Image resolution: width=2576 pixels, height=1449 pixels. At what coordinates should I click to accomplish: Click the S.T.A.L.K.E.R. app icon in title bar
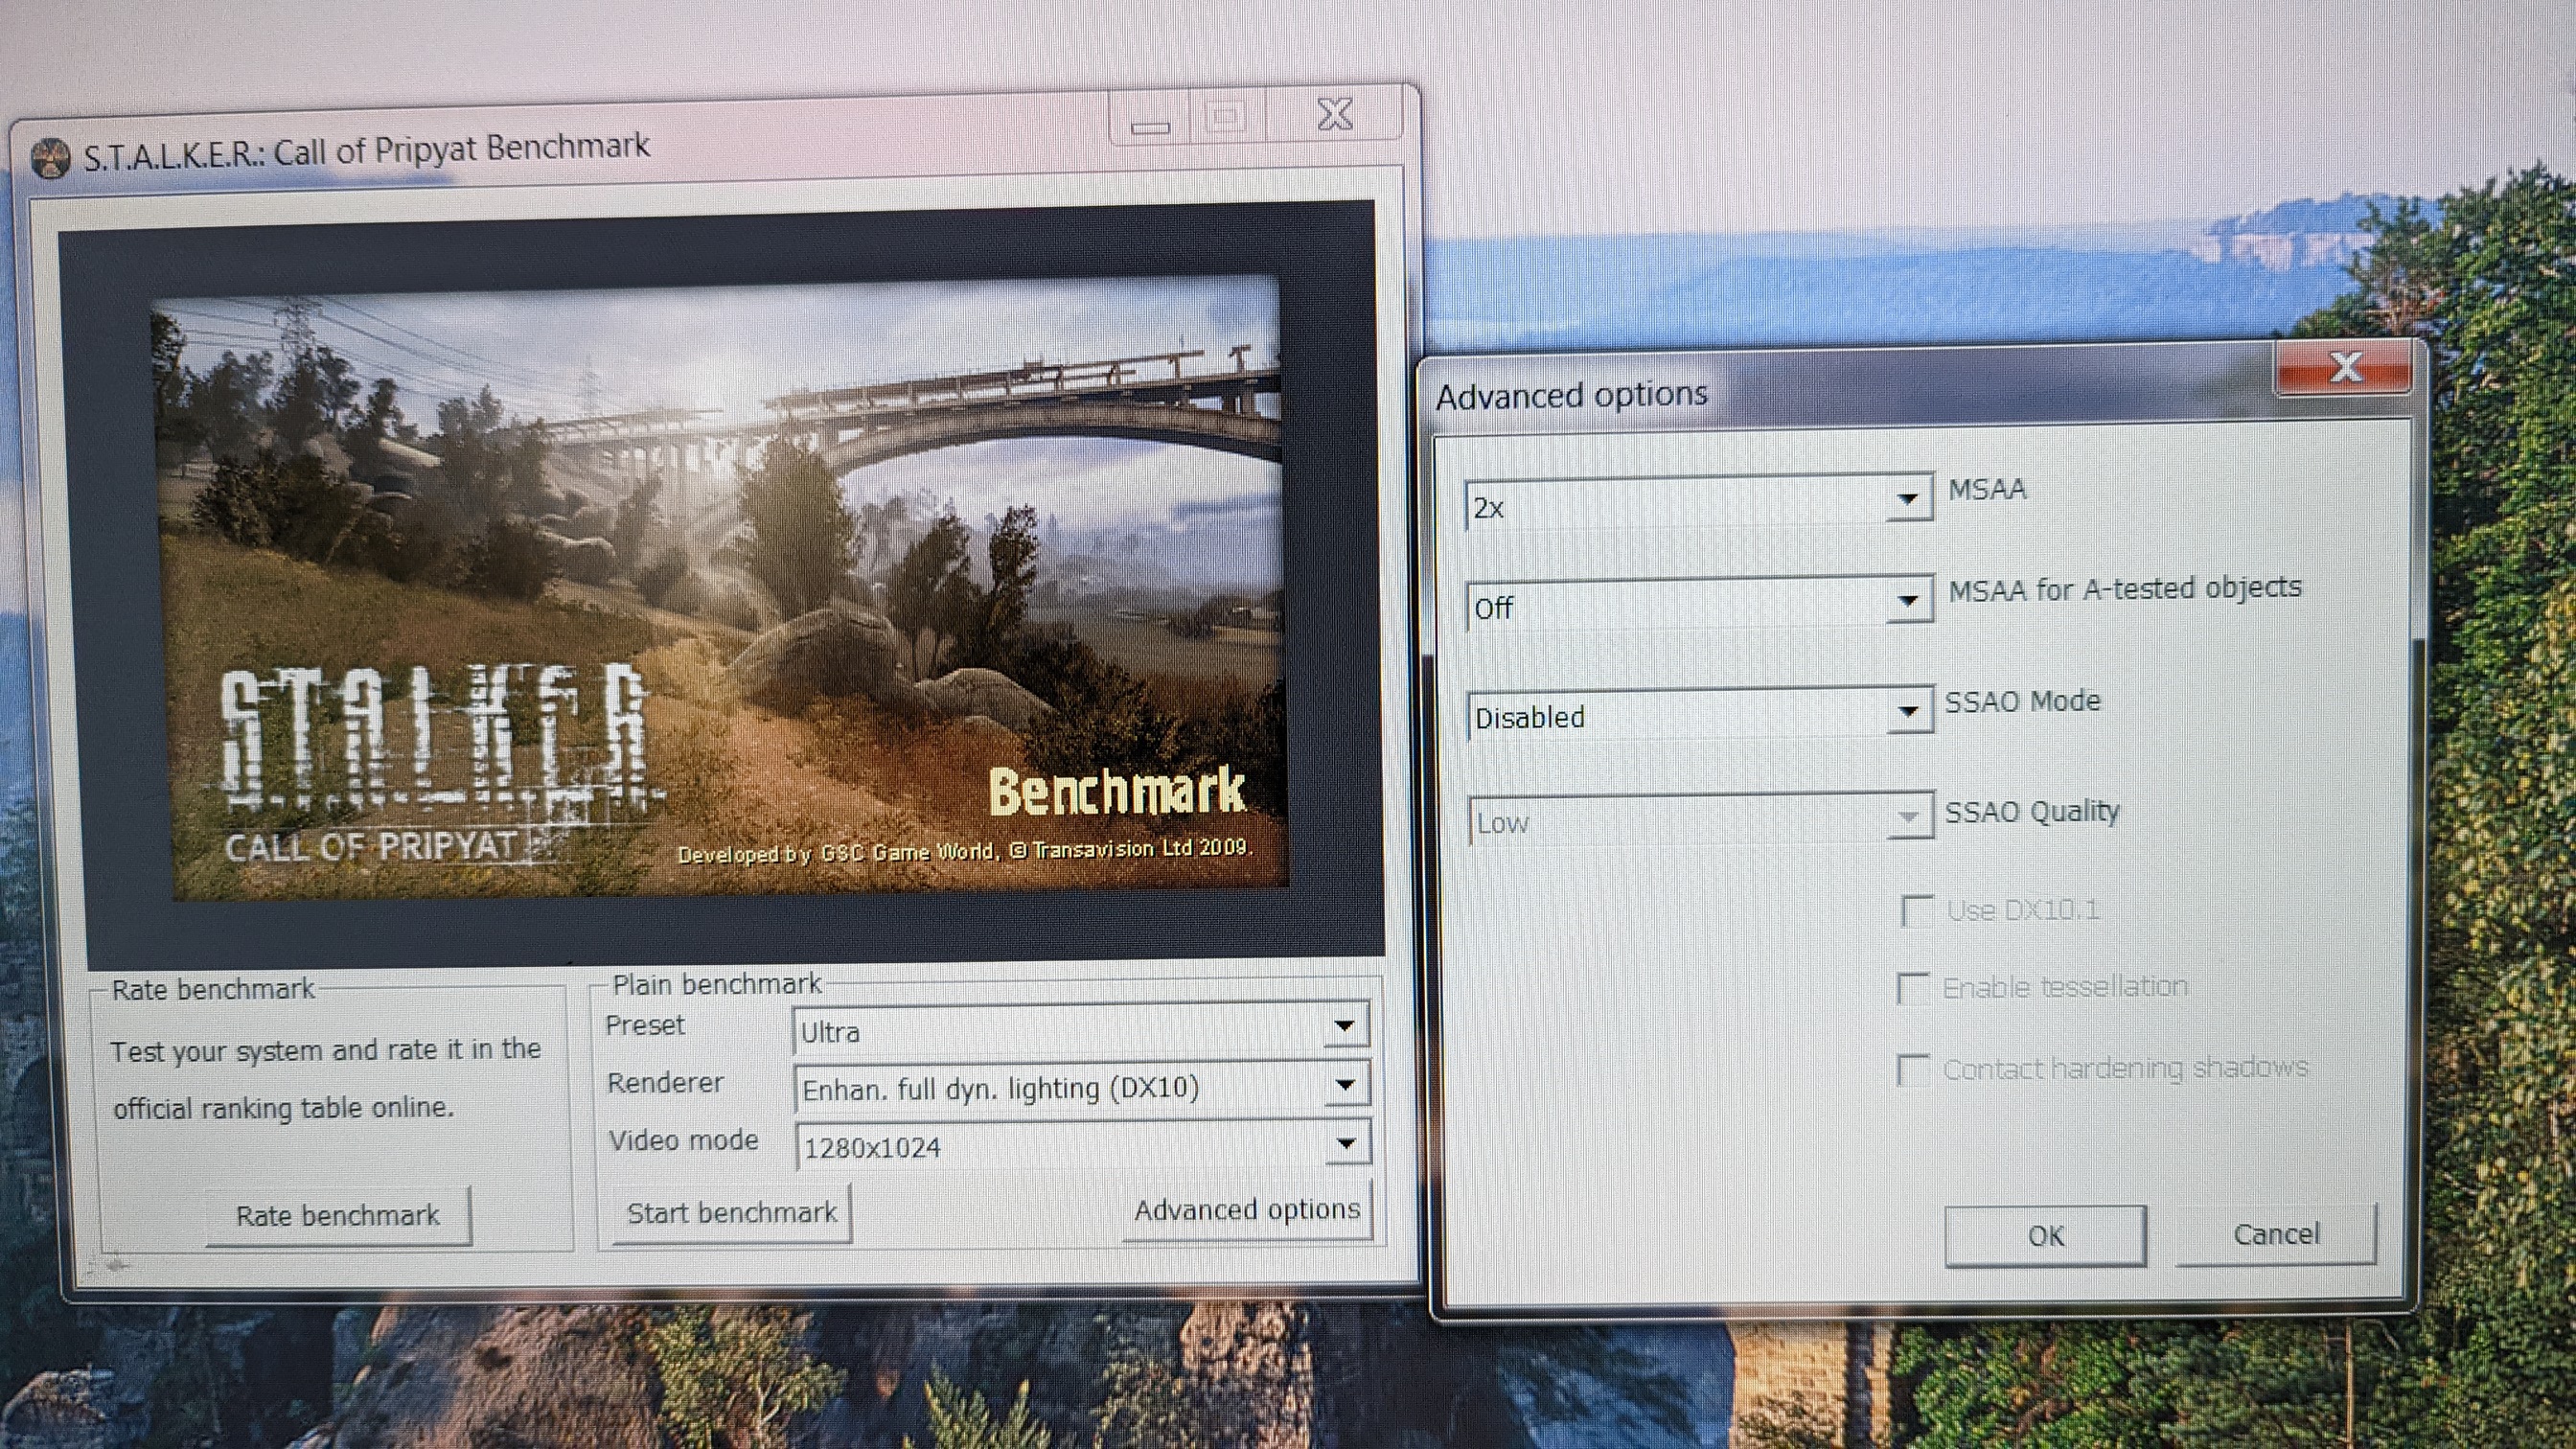50,159
